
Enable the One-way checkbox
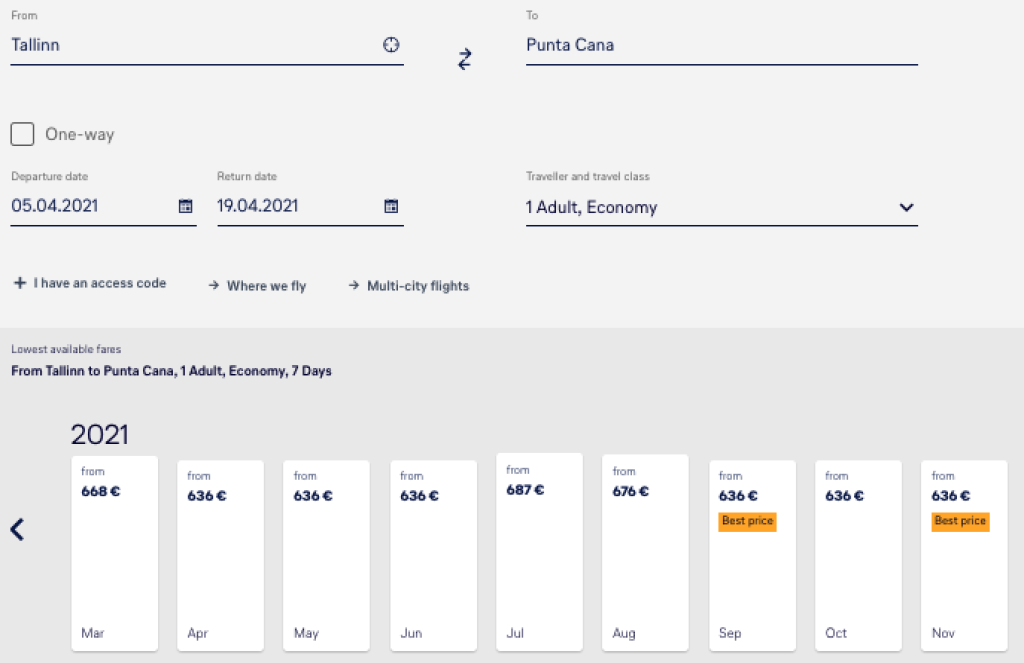[x=22, y=134]
